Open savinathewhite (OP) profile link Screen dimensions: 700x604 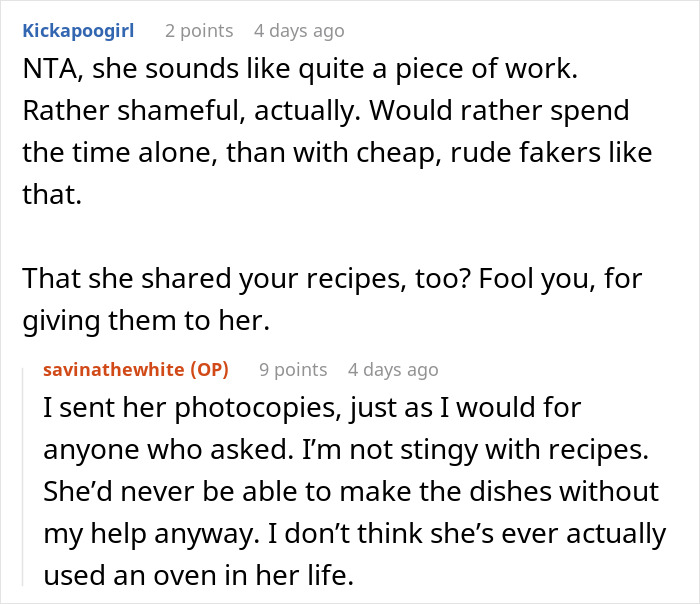click(x=136, y=369)
